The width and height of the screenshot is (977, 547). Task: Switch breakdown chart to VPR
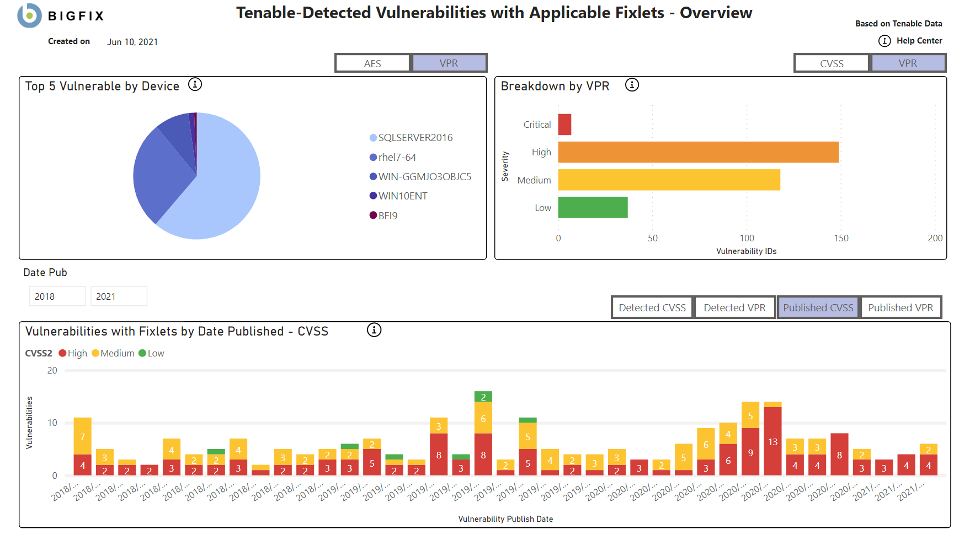click(x=908, y=63)
